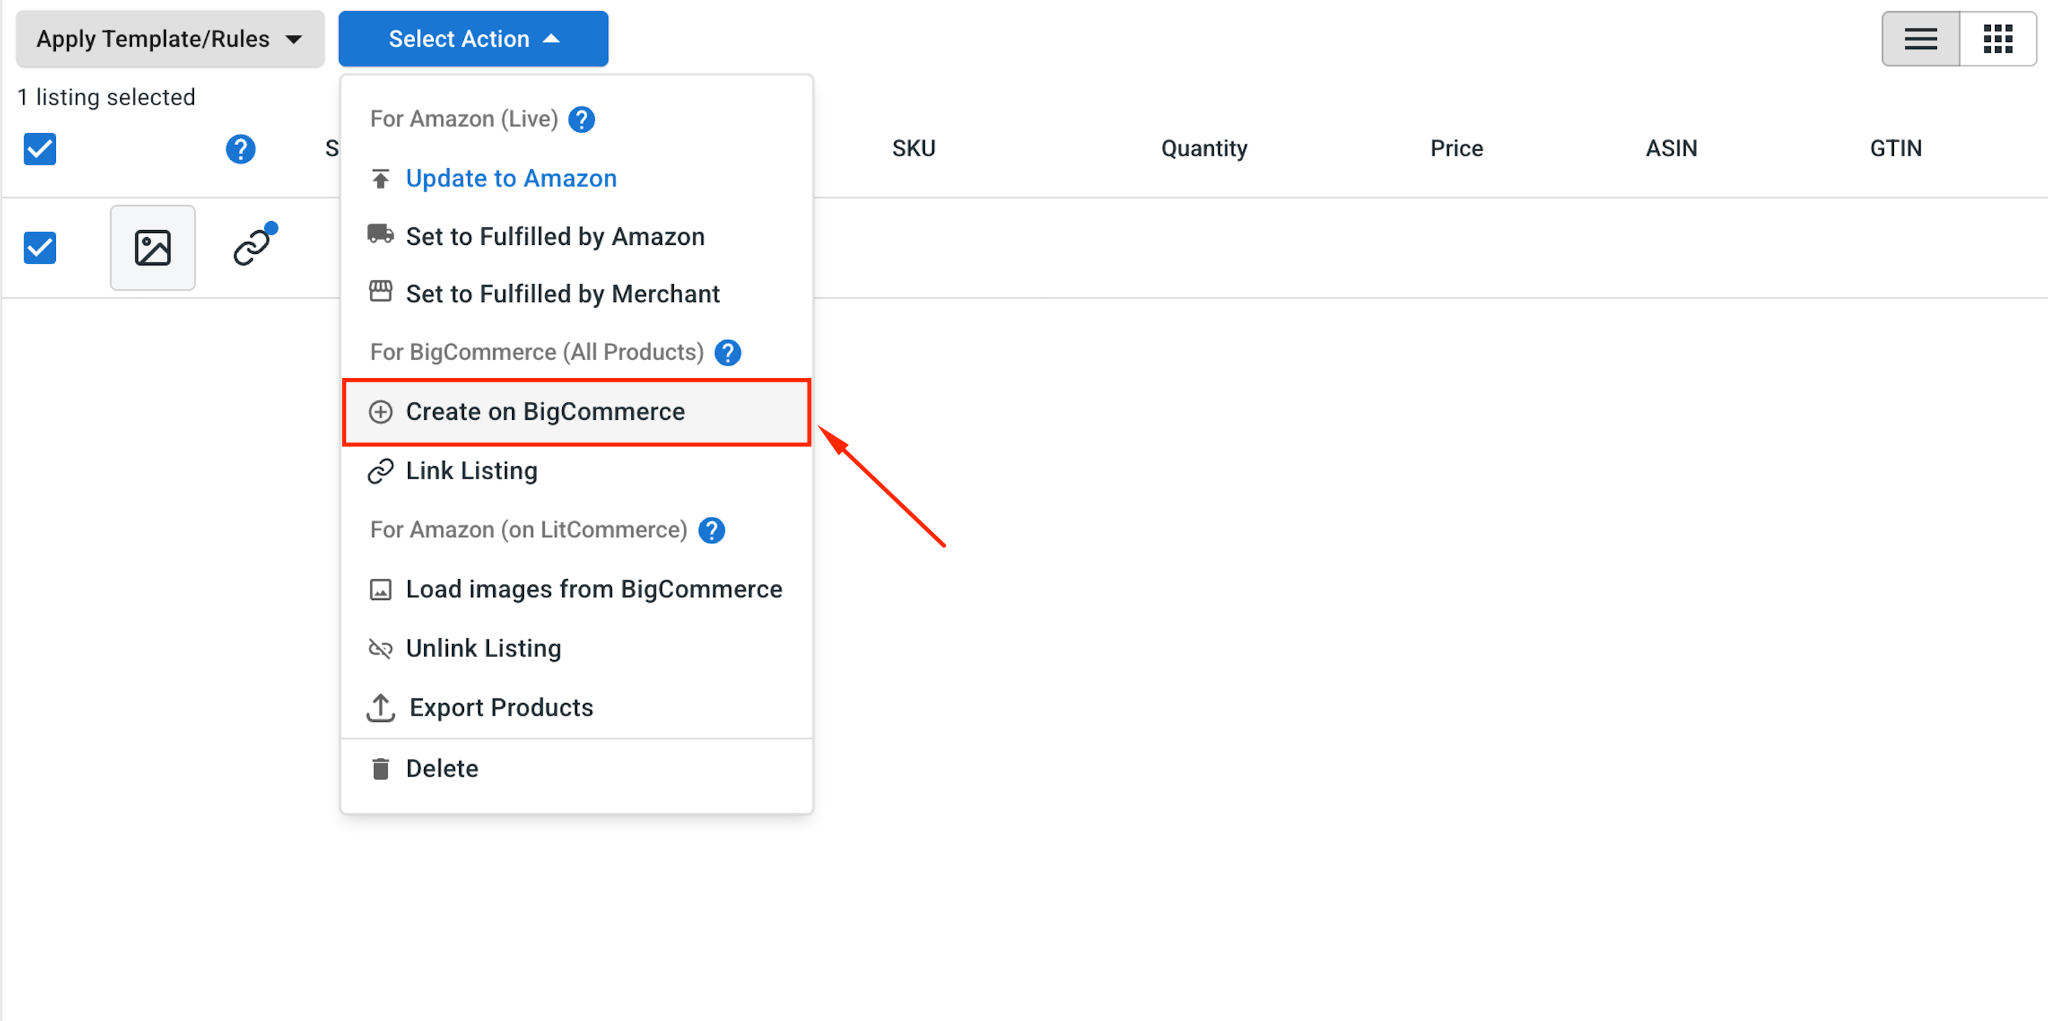Expand the Apply Template/Rules dropdown
Image resolution: width=2048 pixels, height=1021 pixels.
[x=170, y=39]
